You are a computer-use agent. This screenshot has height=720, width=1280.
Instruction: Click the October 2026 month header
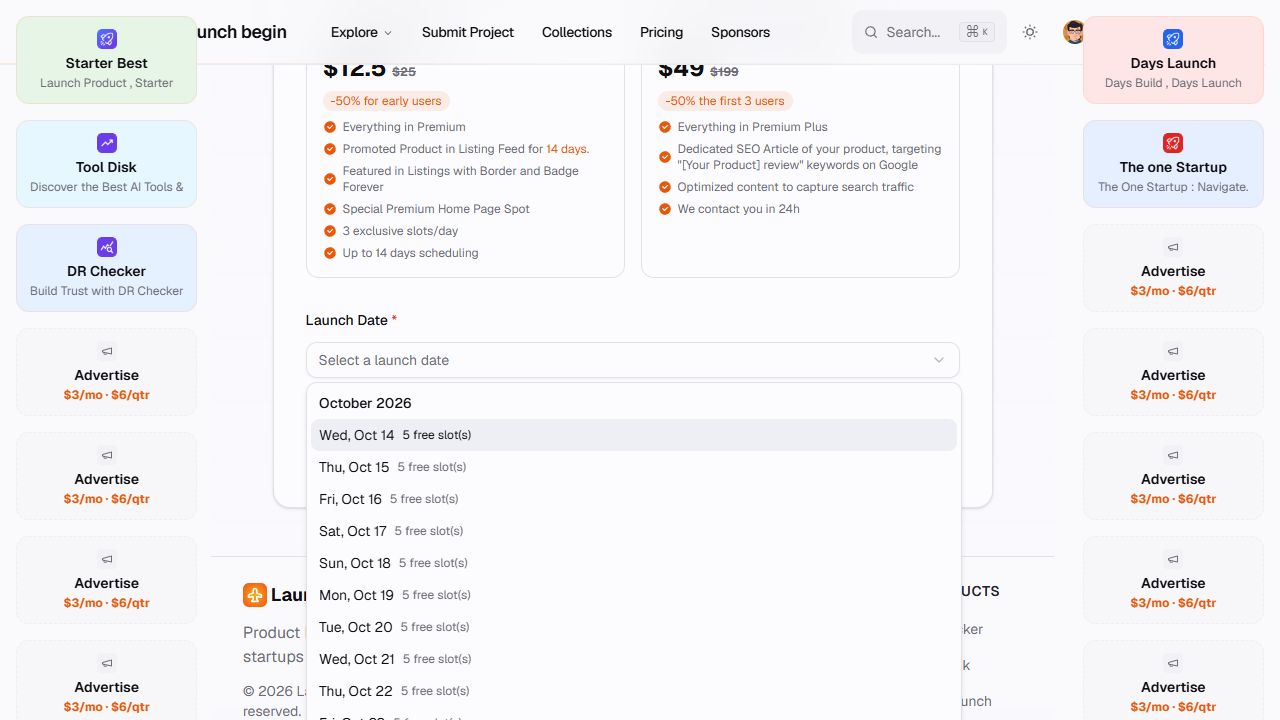pos(365,403)
